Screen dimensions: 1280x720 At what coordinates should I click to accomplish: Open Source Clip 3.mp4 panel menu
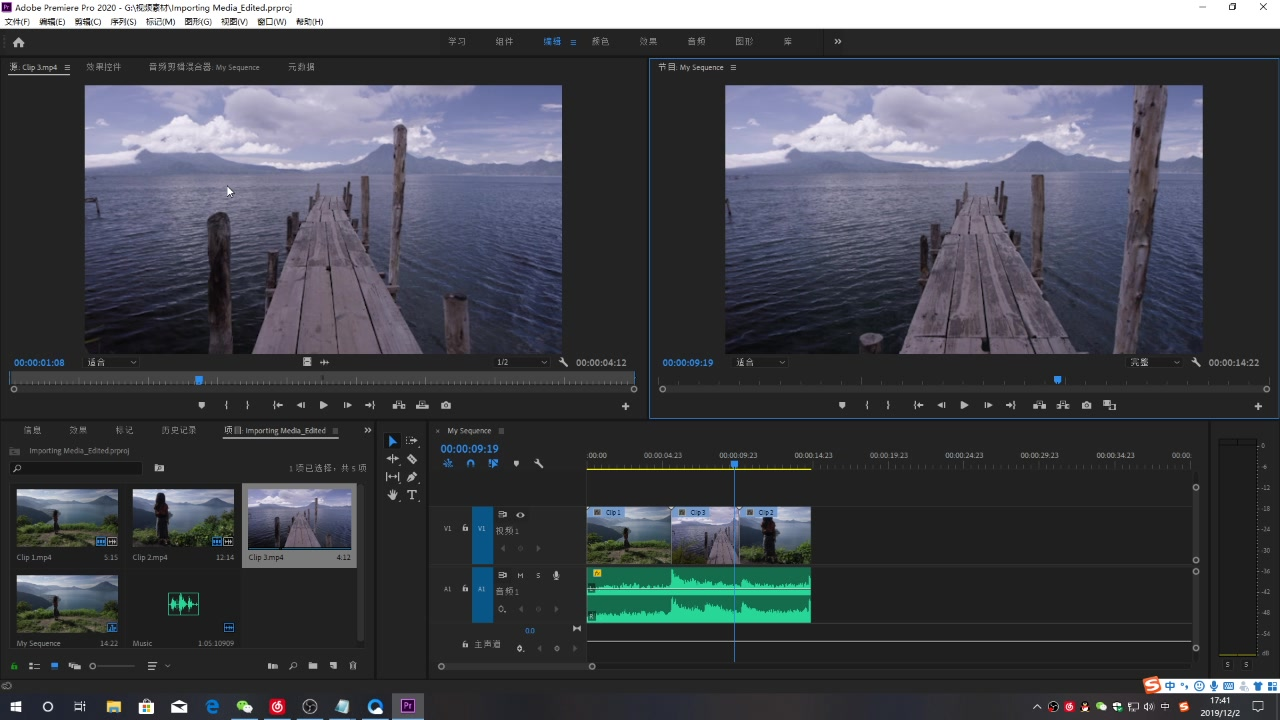tap(67, 67)
